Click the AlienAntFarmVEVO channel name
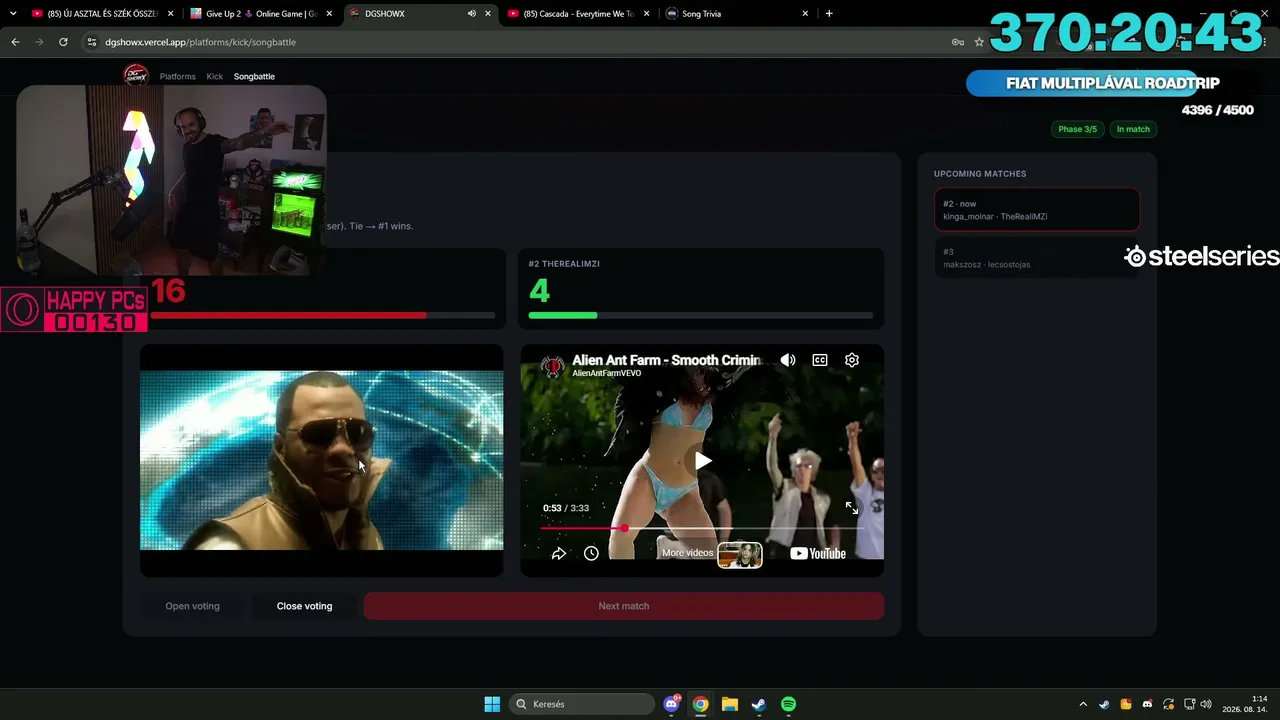Viewport: 1280px width, 720px height. (x=607, y=373)
